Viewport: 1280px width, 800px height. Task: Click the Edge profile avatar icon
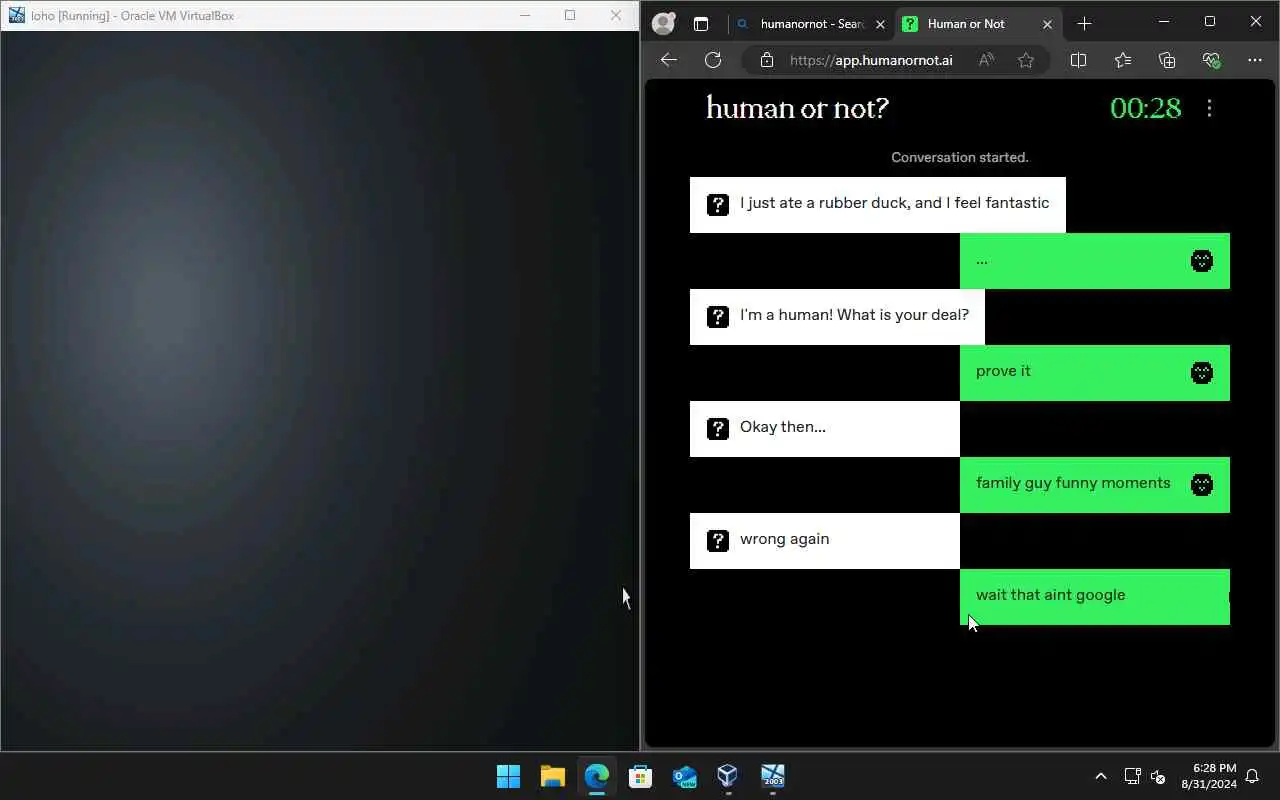click(x=663, y=23)
